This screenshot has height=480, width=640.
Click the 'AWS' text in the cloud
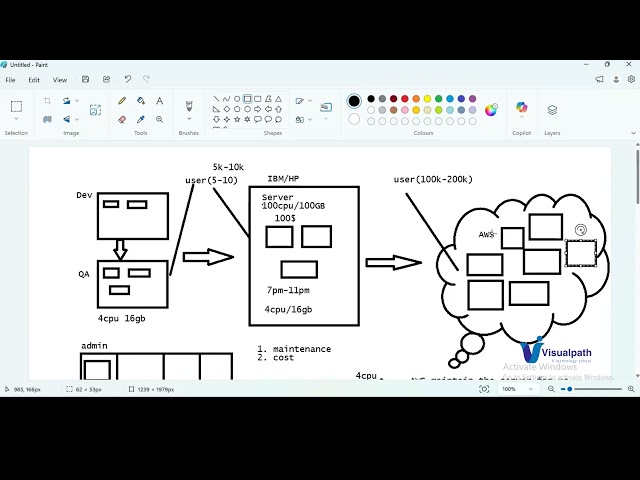pos(486,234)
